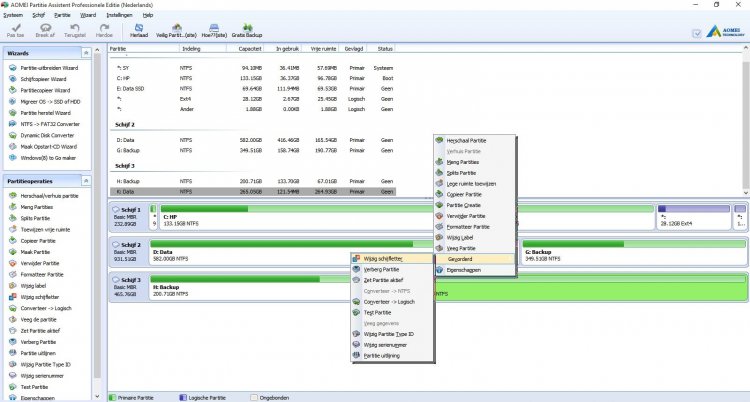Choose Herschaal Partitie in context menu
Viewport: 750px width, 402px height.
475,141
